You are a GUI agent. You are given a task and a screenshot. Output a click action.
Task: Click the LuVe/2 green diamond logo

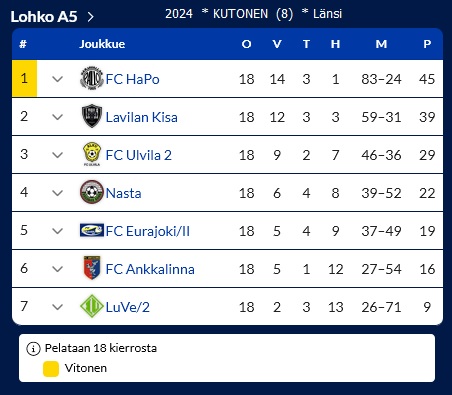point(92,306)
